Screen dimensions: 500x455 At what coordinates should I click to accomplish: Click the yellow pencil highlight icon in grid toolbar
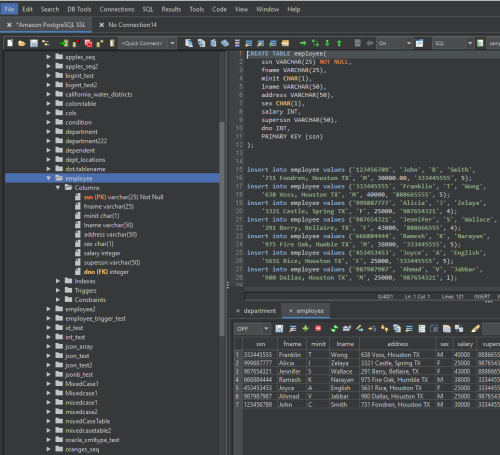point(476,329)
